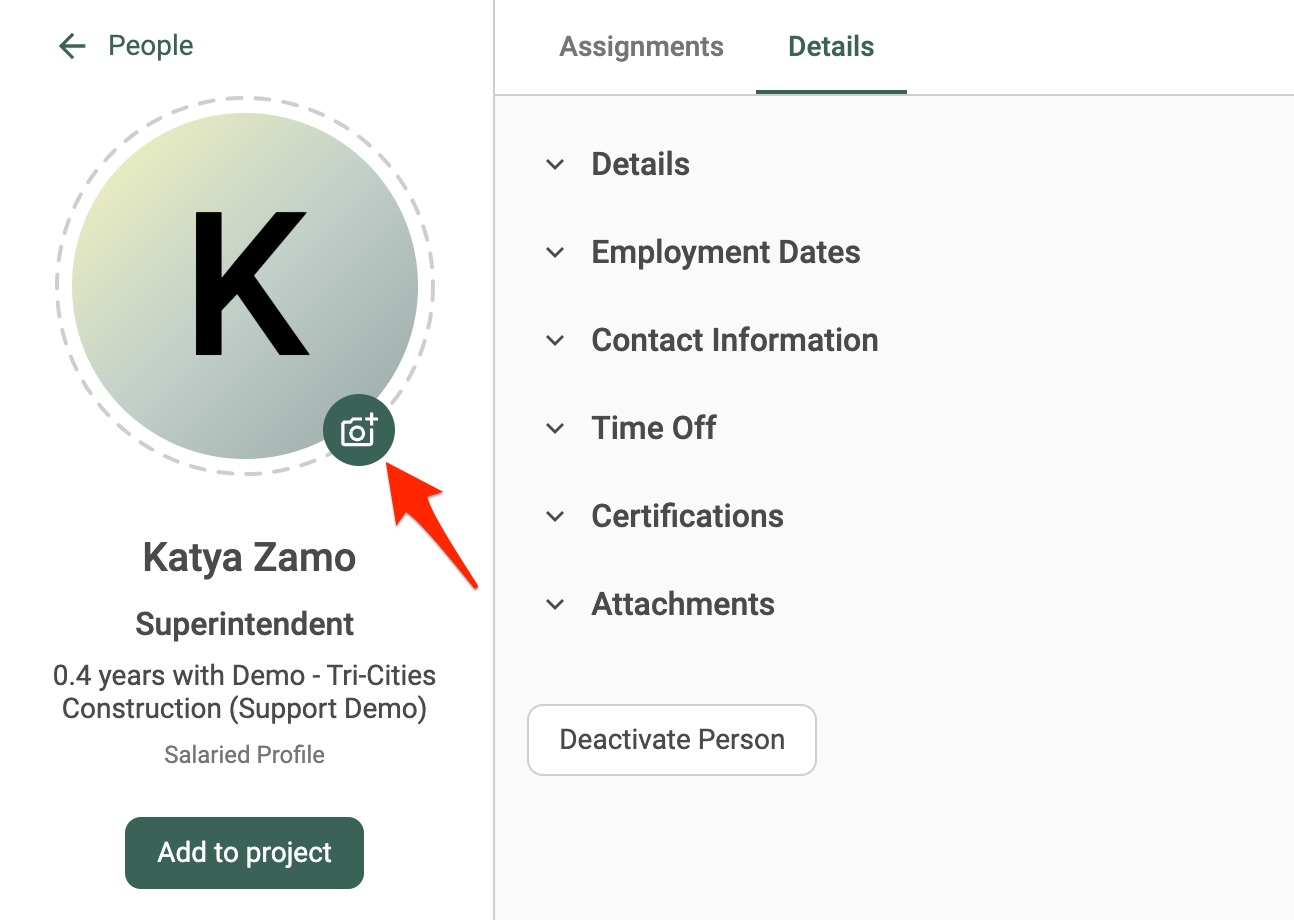Expand the Contact Information chevron
Viewport: 1294px width, 920px height.
(x=555, y=340)
